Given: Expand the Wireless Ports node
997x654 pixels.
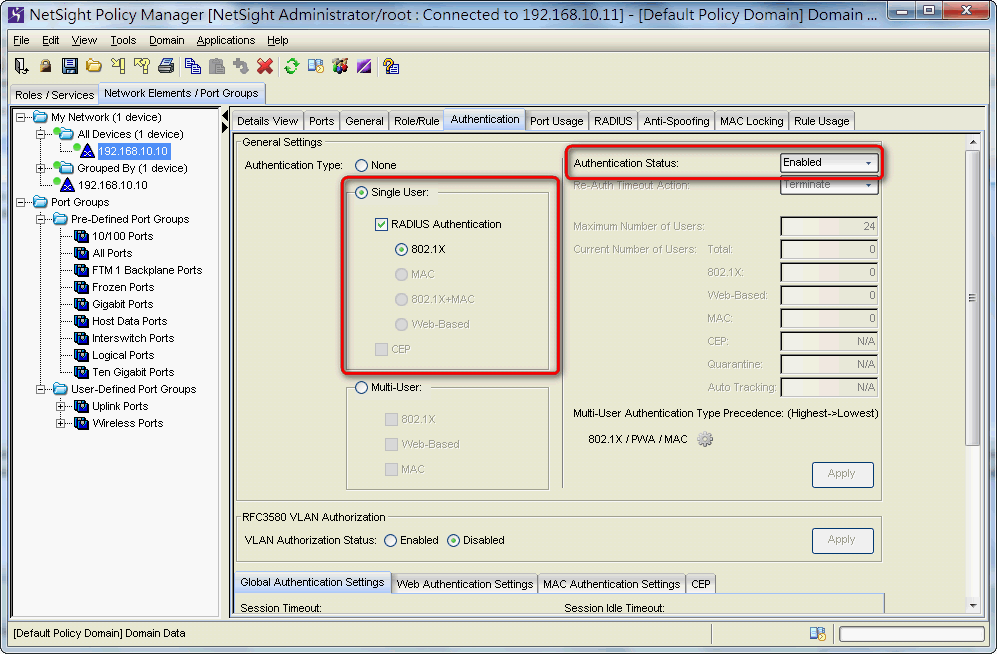Looking at the screenshot, I should click(60, 423).
